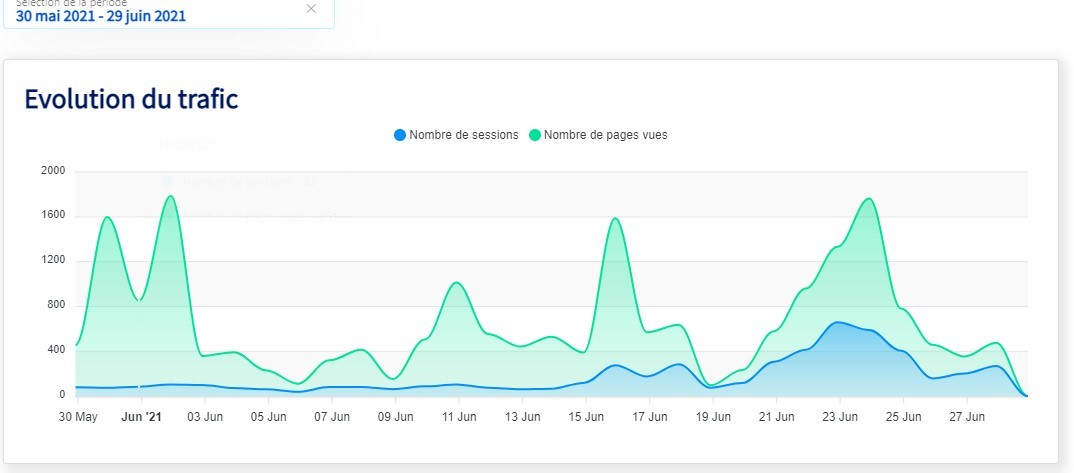Toggle the Nombre de pages vues legend label
The height and width of the screenshot is (473, 1074).
pos(605,135)
